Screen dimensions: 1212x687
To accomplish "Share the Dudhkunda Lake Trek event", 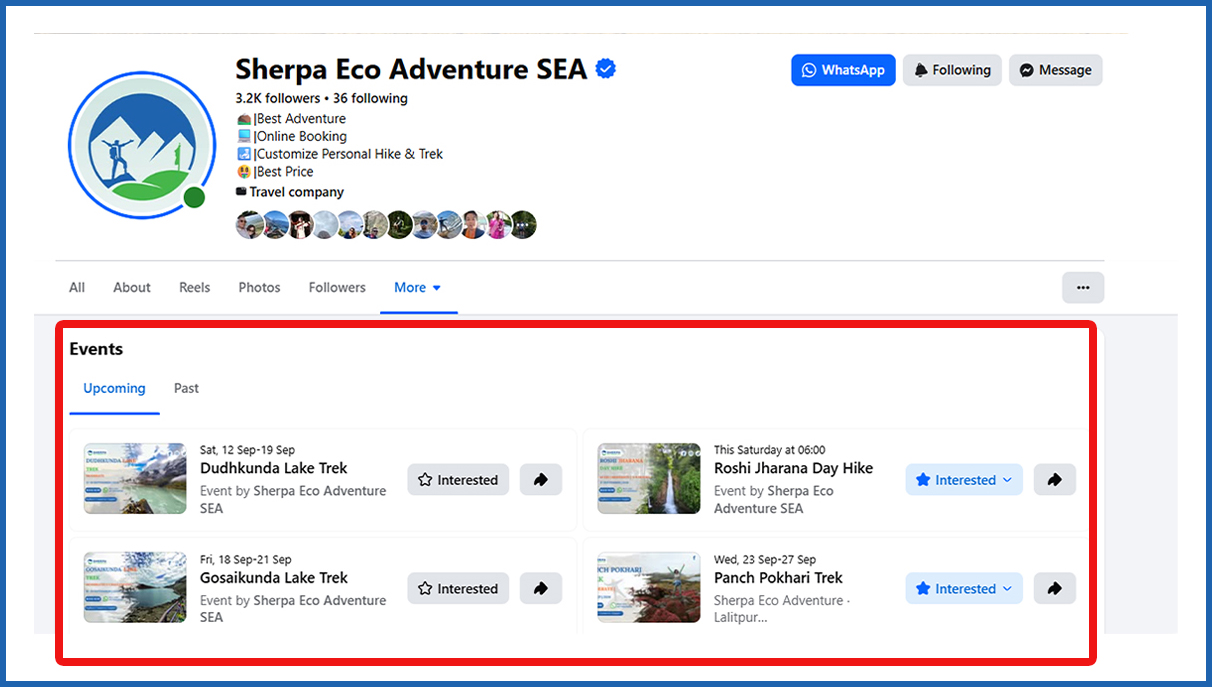I will [x=541, y=480].
